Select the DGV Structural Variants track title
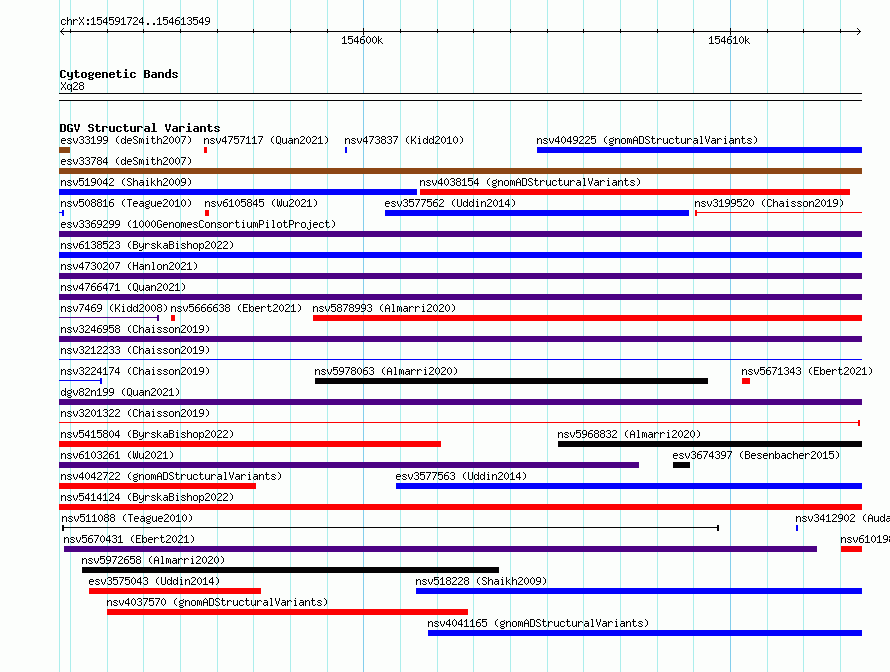 click(x=140, y=128)
